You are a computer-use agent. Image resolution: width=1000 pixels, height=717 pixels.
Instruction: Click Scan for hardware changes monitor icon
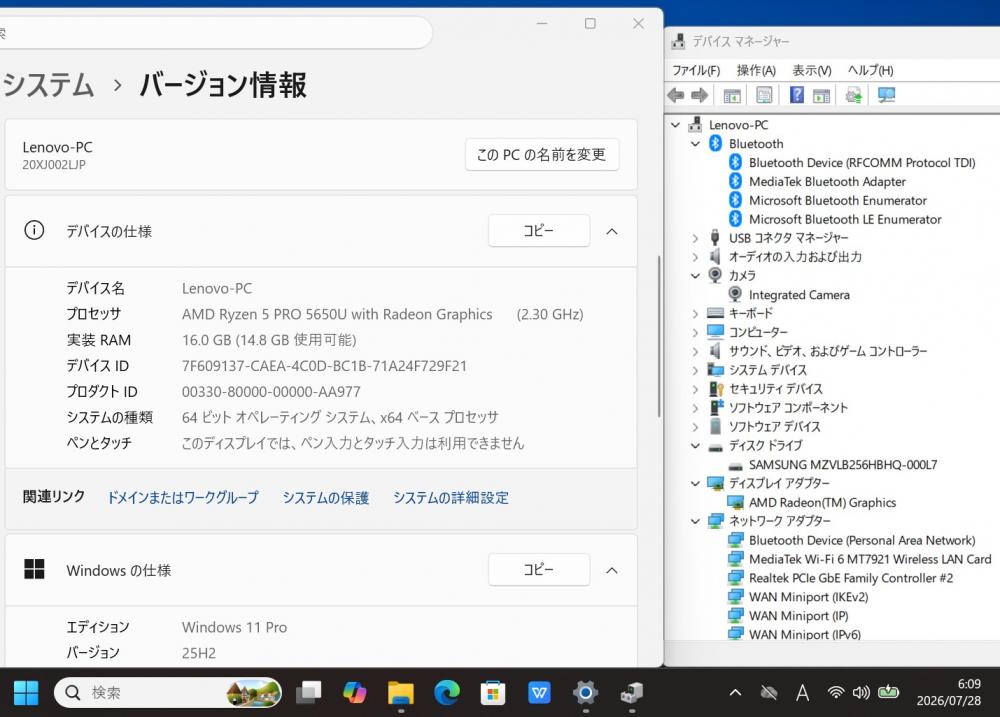coord(886,96)
